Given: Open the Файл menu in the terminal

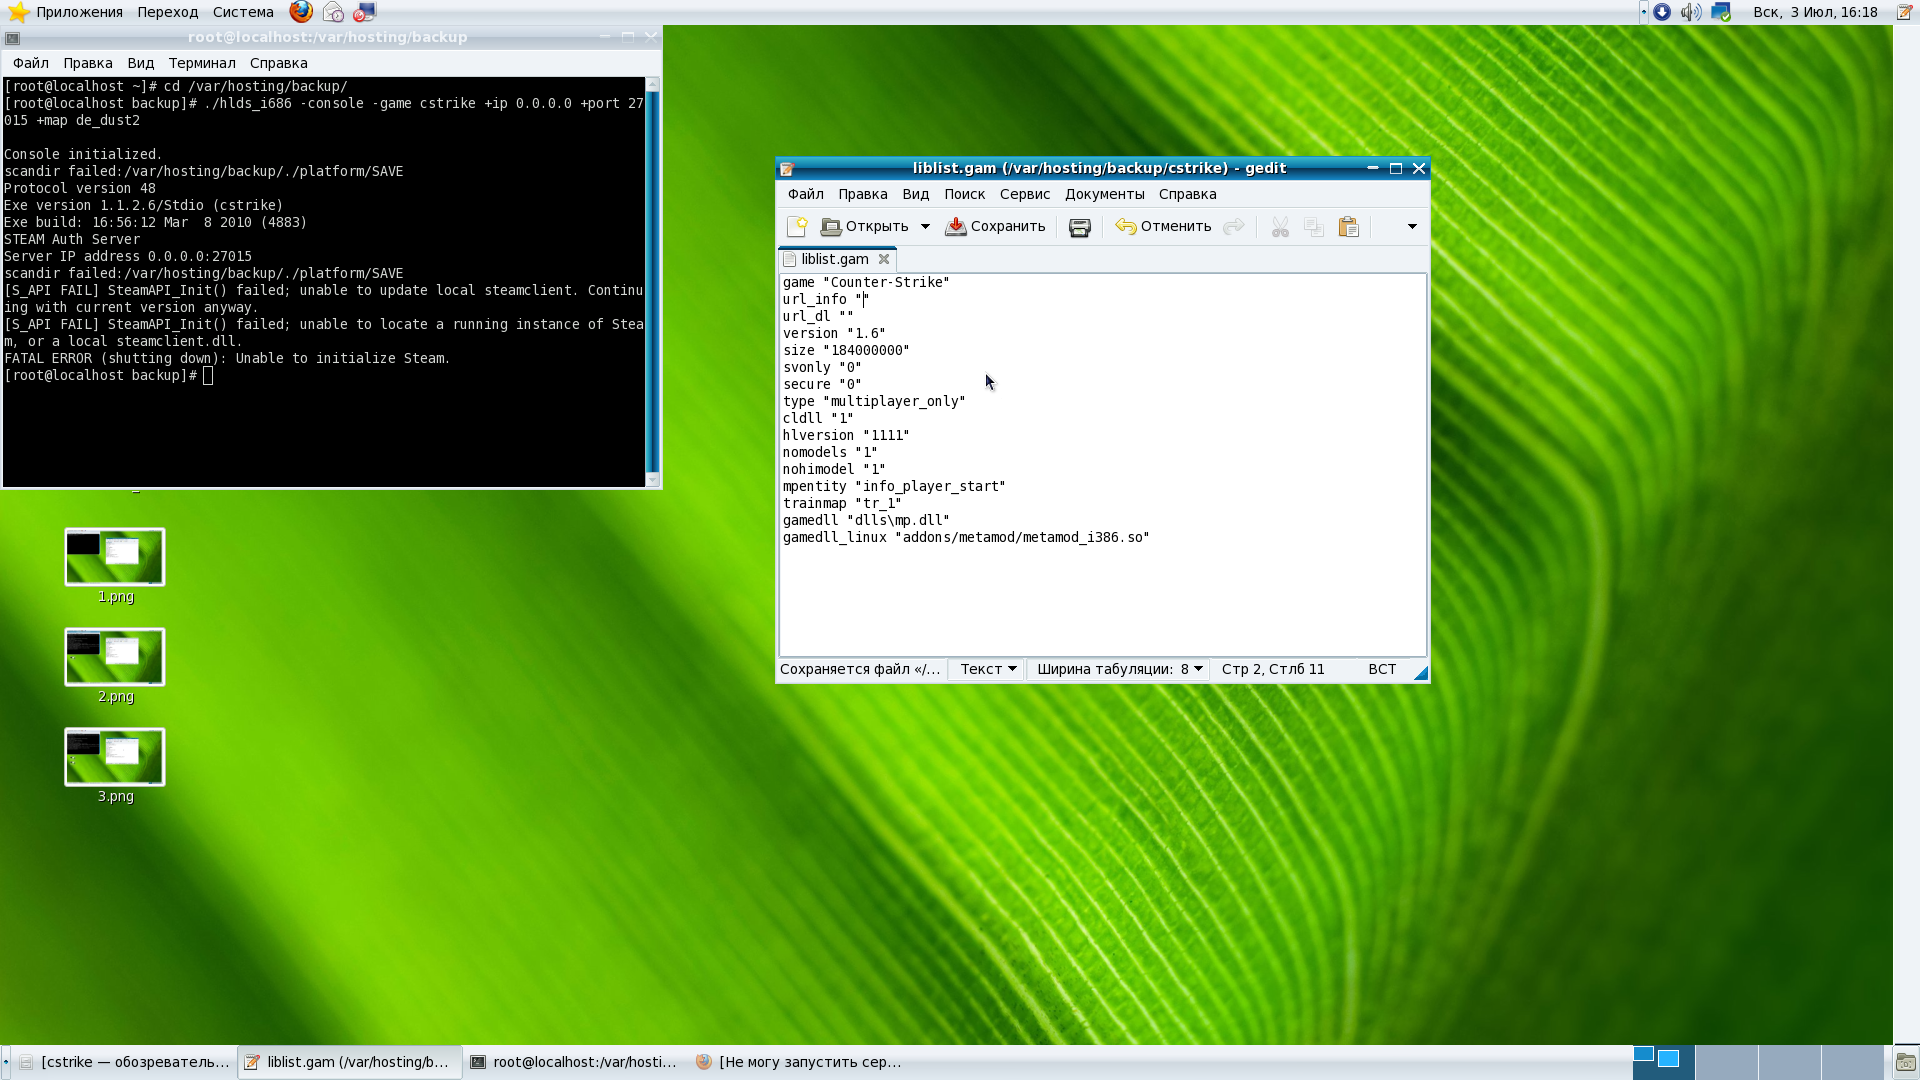Looking at the screenshot, I should click(x=31, y=63).
